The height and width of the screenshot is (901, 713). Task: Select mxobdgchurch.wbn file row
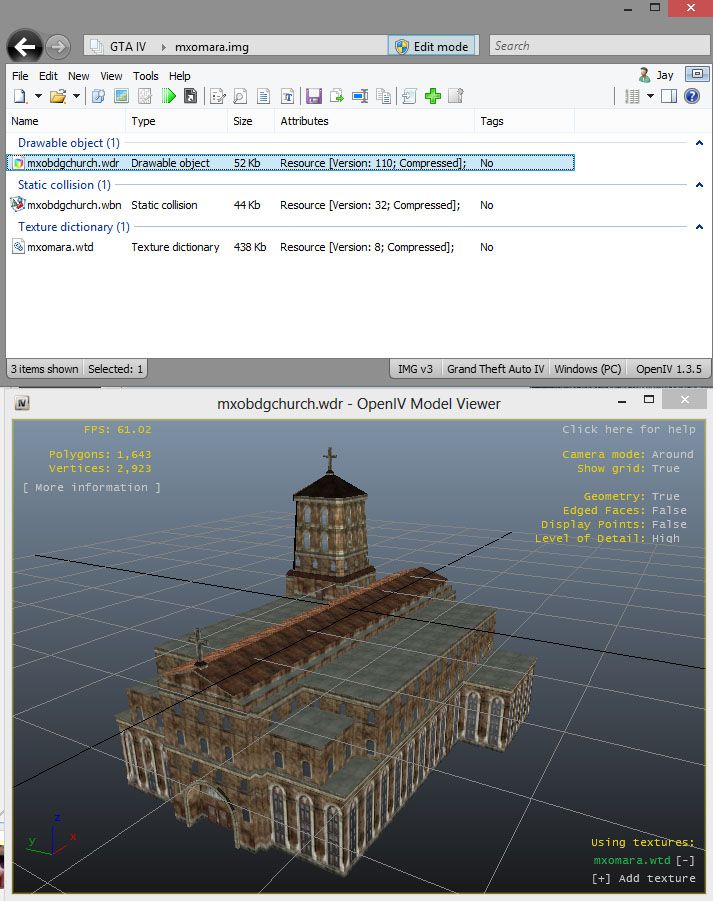pos(291,205)
